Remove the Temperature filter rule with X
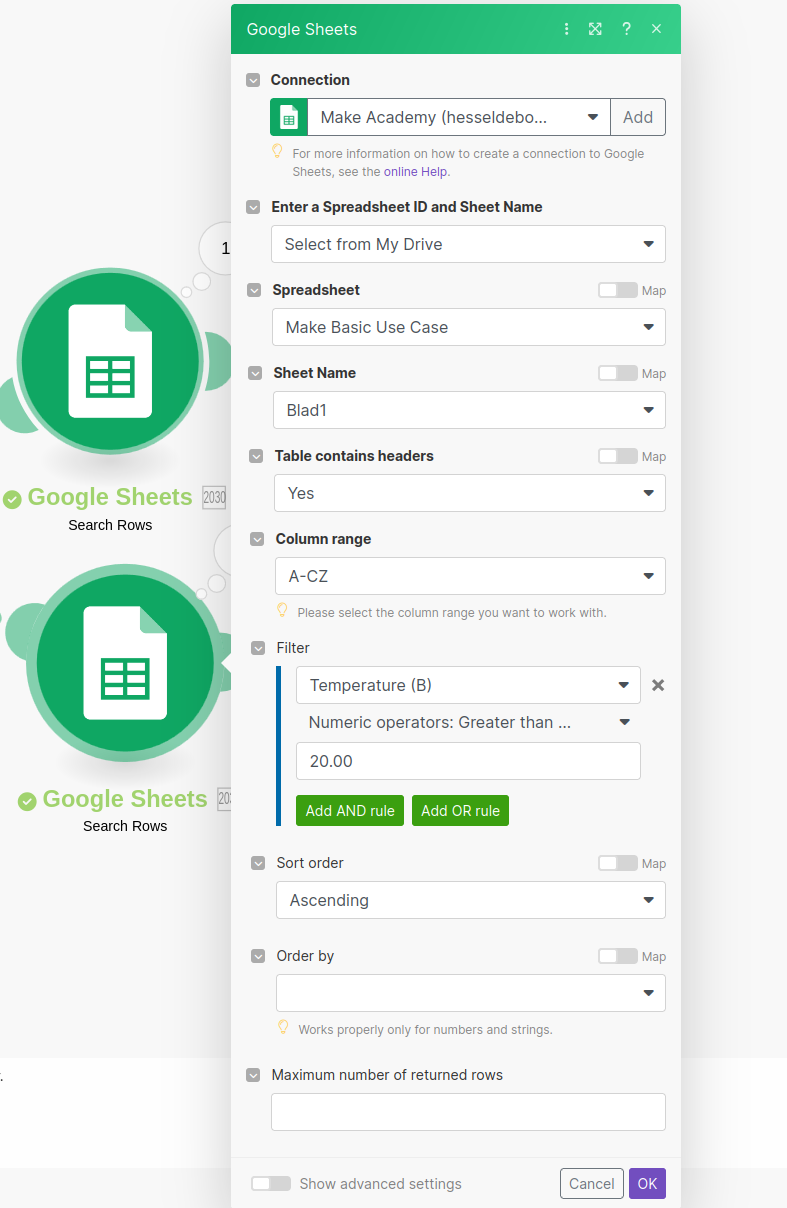Screen dimensions: 787x1208 coord(658,685)
